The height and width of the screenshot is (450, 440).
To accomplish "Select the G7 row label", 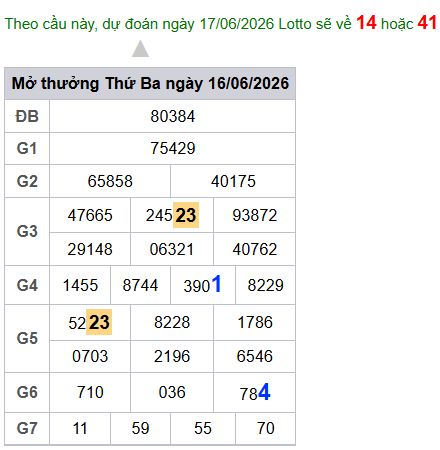I will pyautogui.click(x=27, y=428).
